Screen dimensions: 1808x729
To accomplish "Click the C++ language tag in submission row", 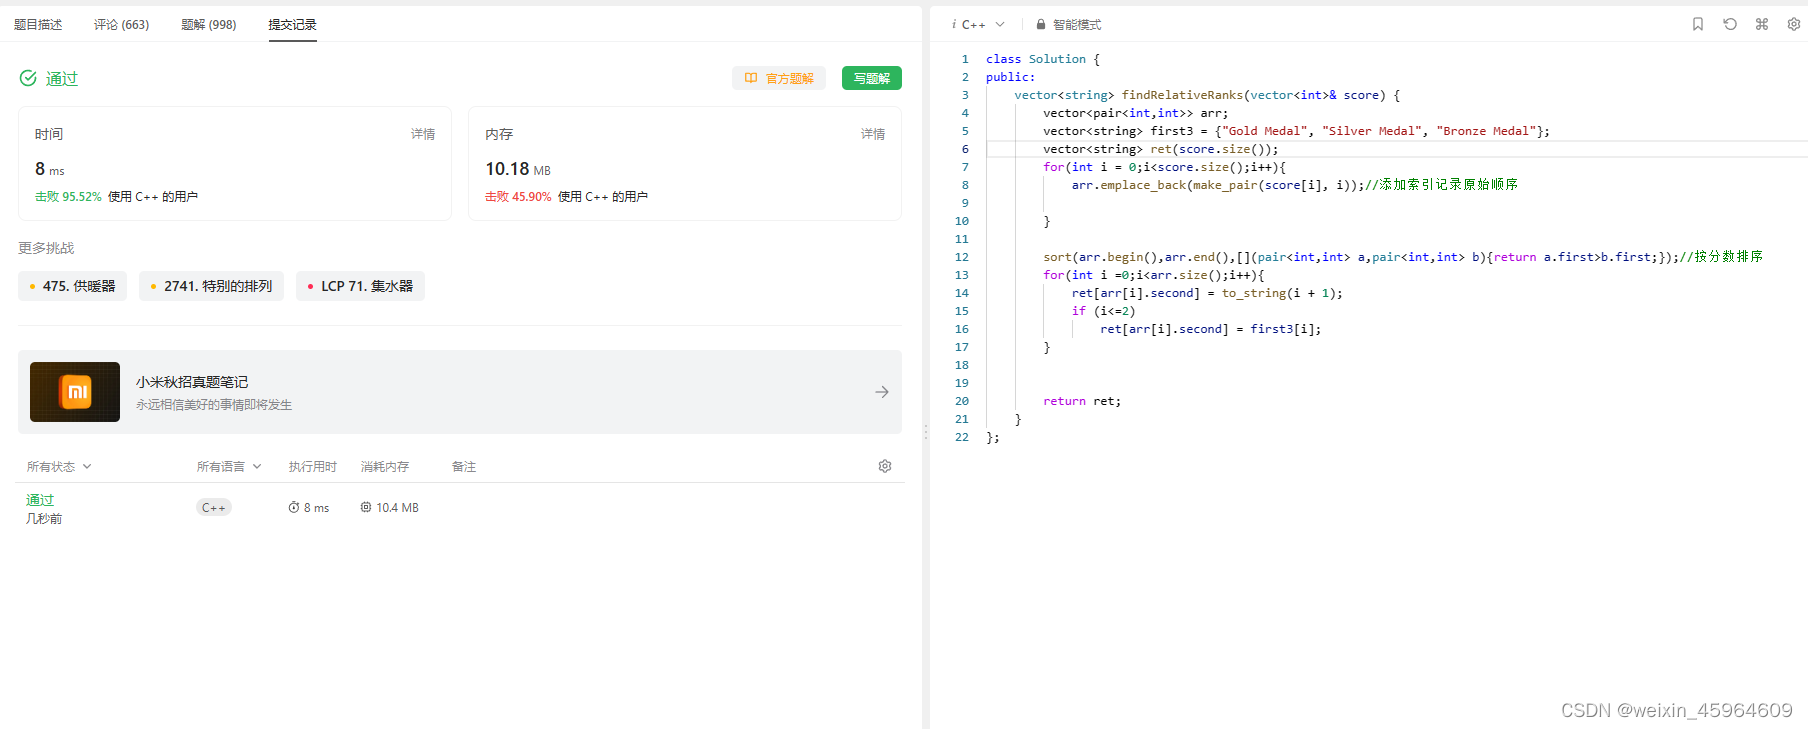I will click(214, 508).
